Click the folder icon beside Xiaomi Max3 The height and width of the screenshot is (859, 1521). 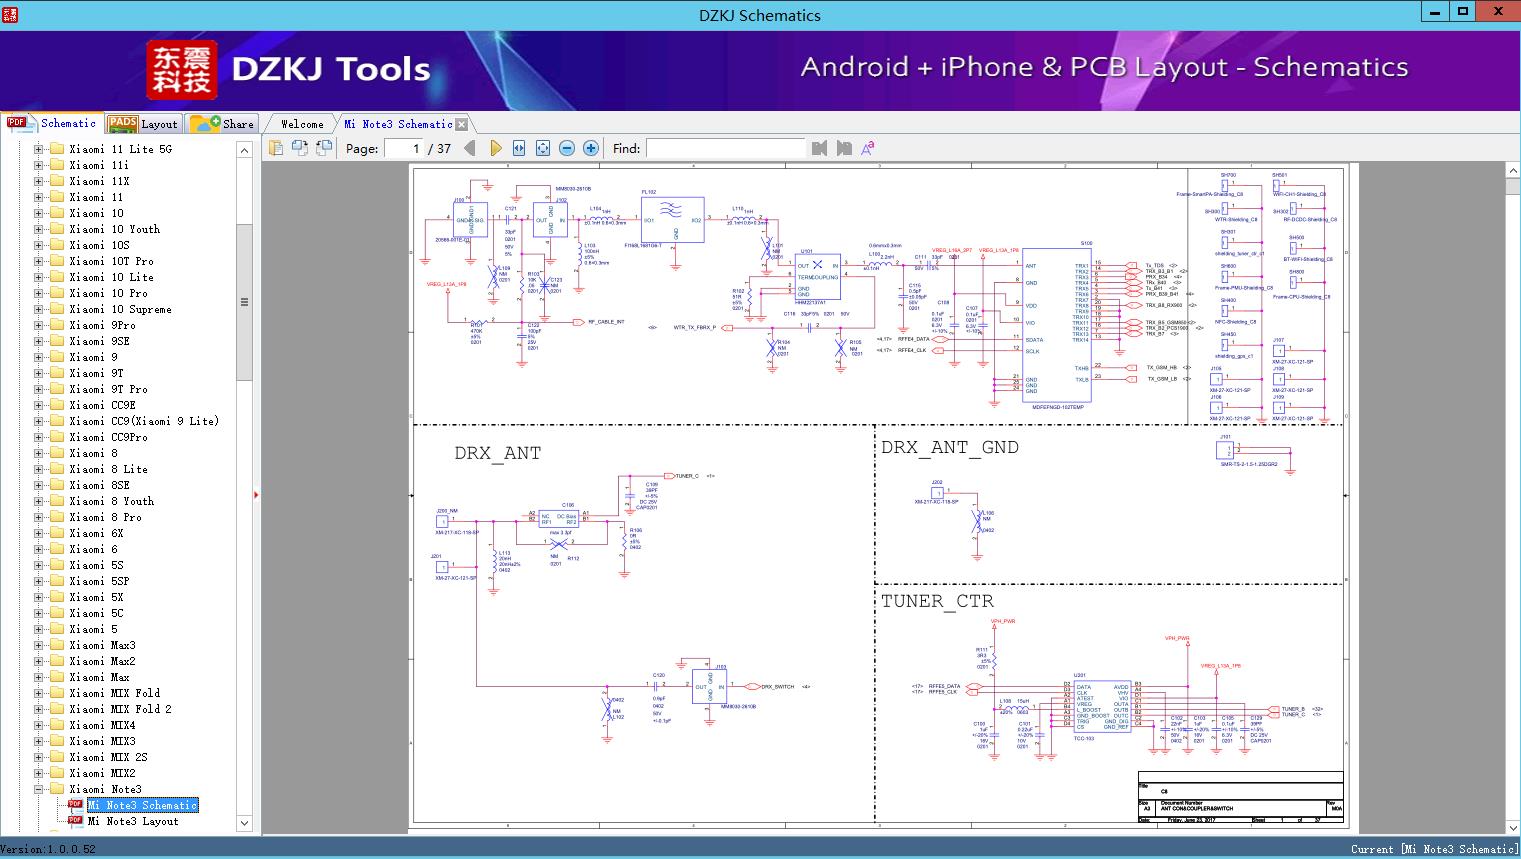(x=57, y=645)
